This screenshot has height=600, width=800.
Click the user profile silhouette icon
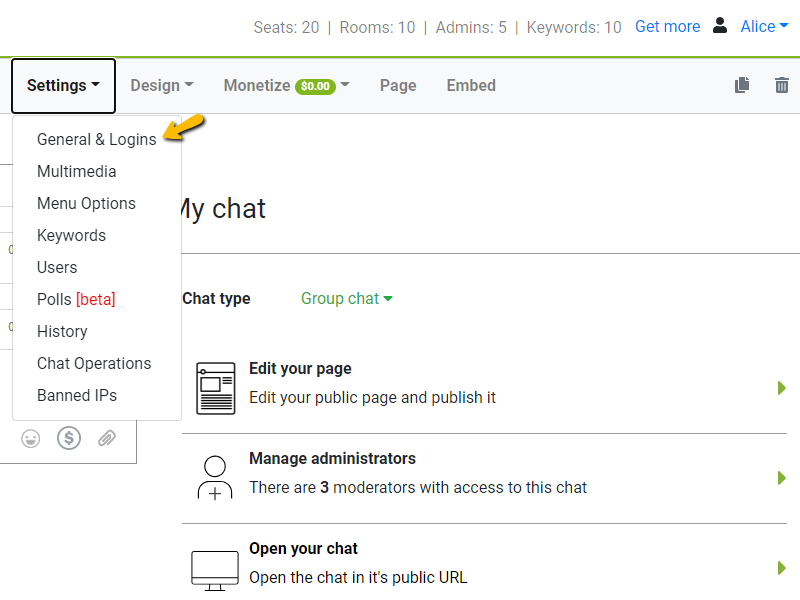(720, 26)
